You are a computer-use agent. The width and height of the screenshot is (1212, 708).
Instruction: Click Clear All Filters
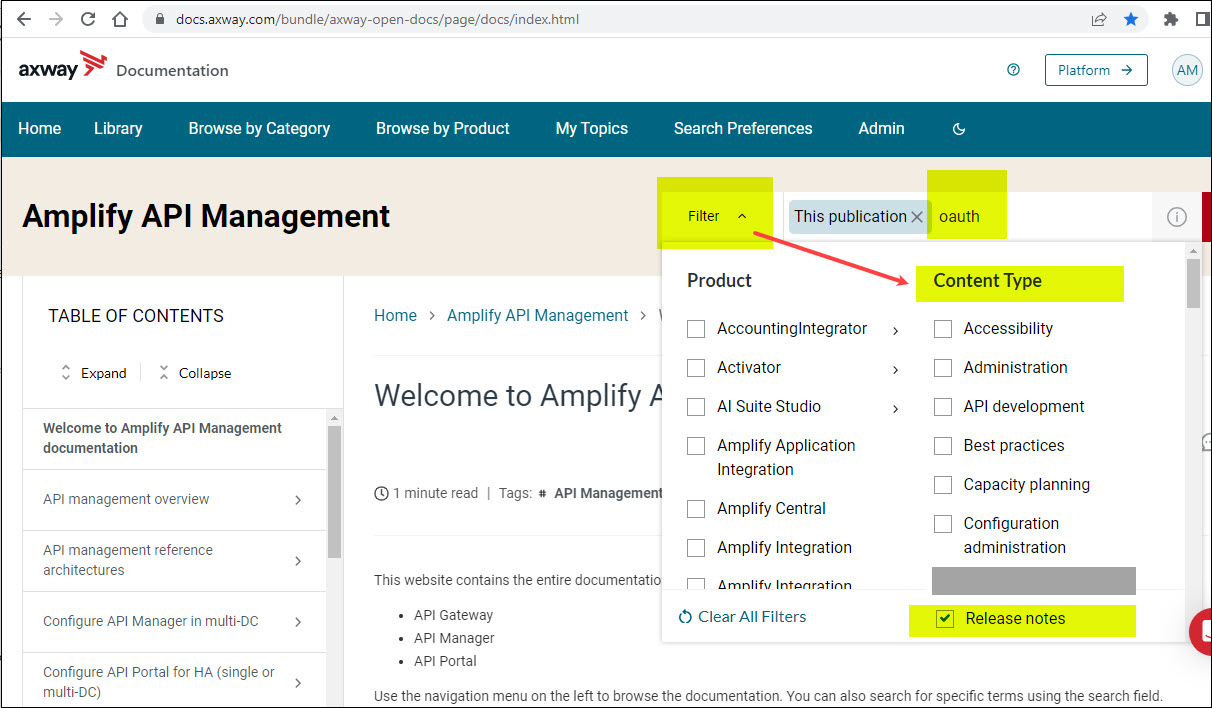tap(742, 617)
